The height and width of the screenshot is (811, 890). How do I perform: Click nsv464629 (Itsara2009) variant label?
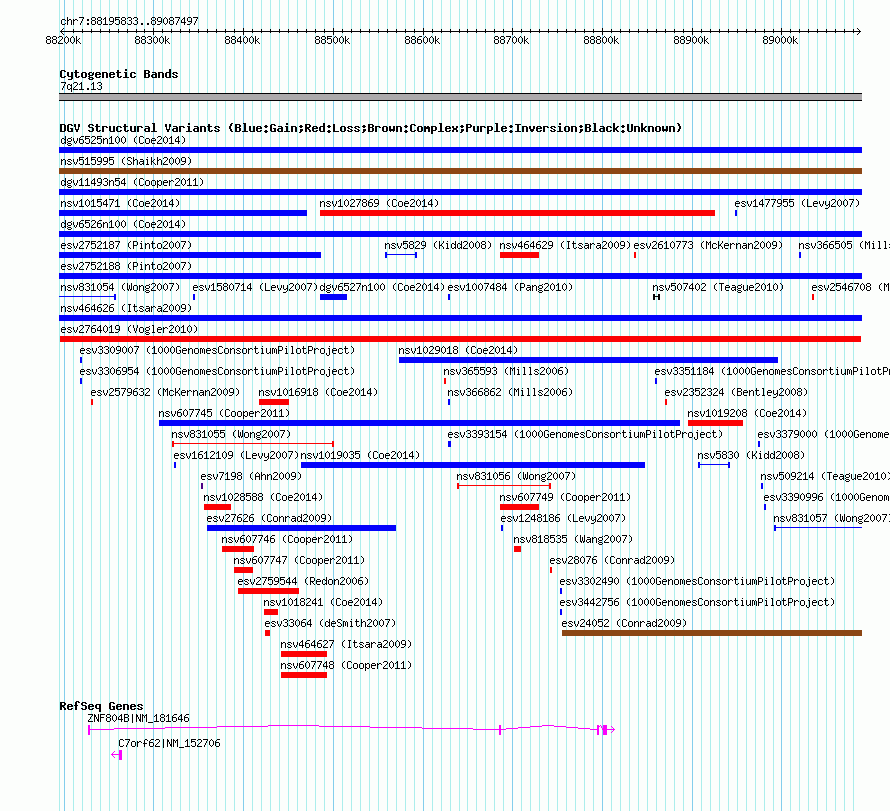pyautogui.click(x=565, y=245)
